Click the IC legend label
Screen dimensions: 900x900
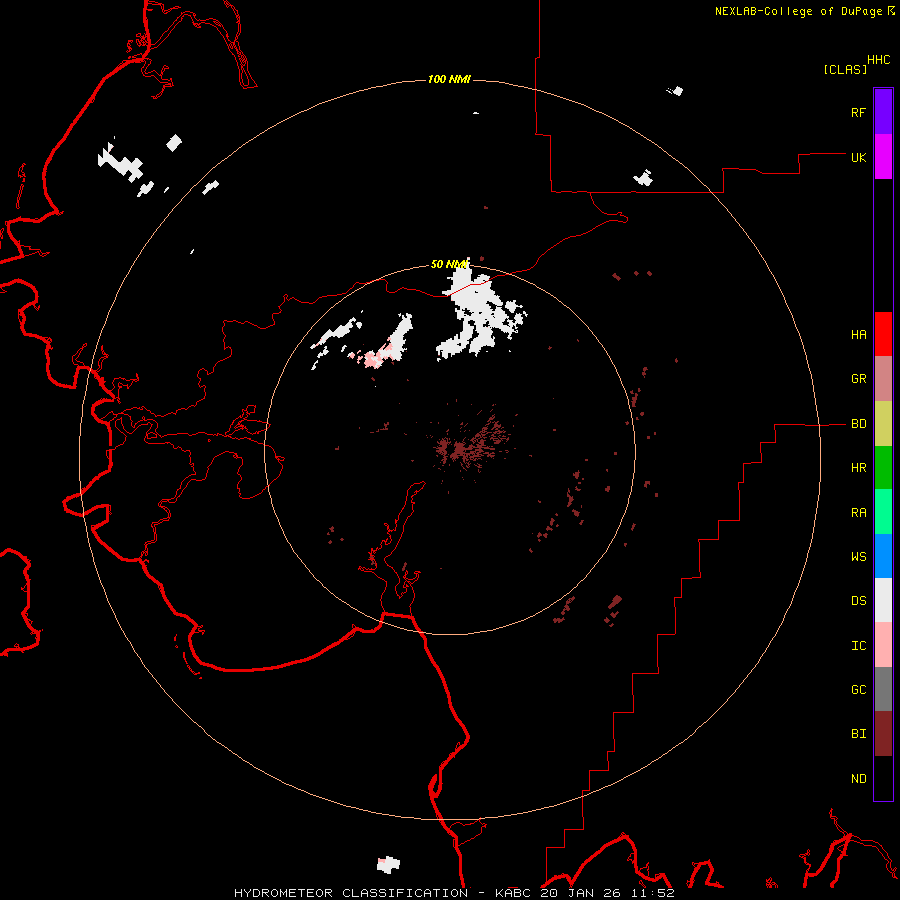(858, 646)
